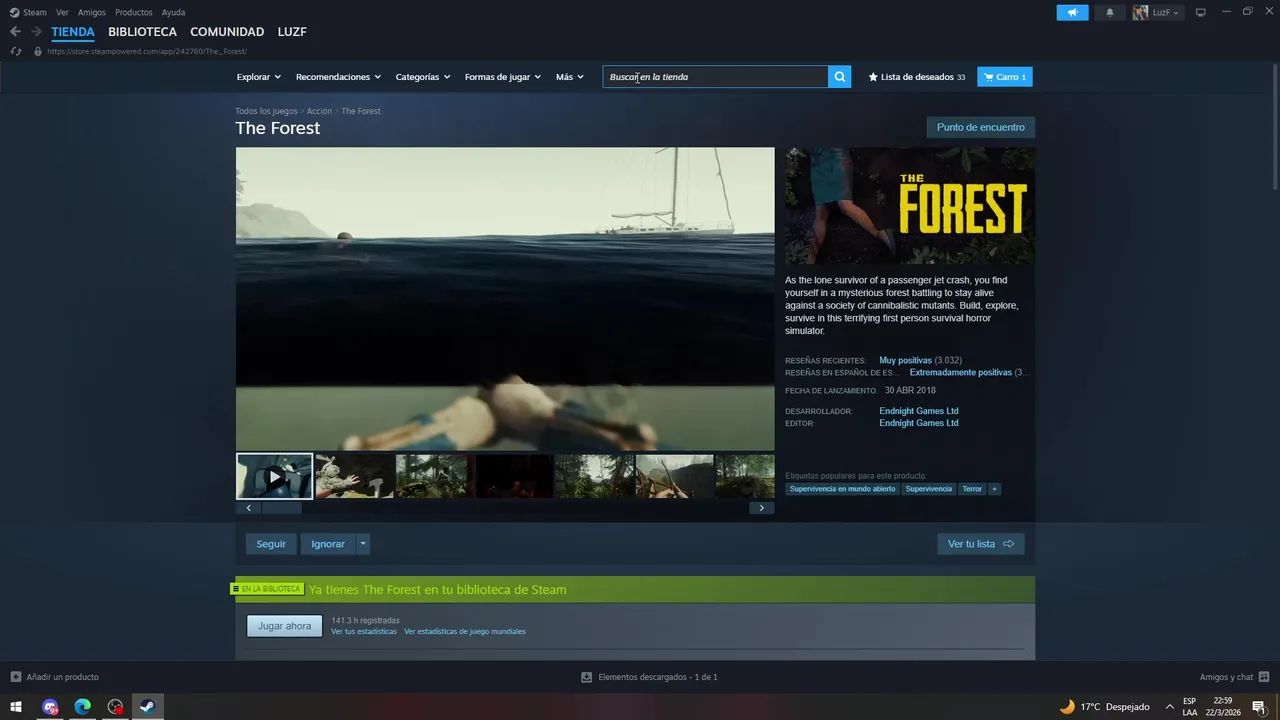Click the plus button to add tags

pos(994,489)
